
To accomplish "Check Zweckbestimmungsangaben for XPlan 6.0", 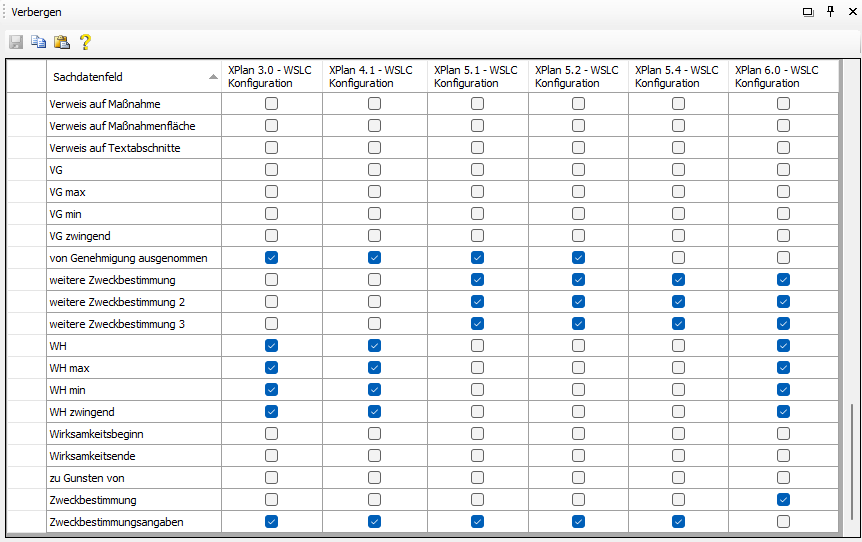I will (783, 522).
